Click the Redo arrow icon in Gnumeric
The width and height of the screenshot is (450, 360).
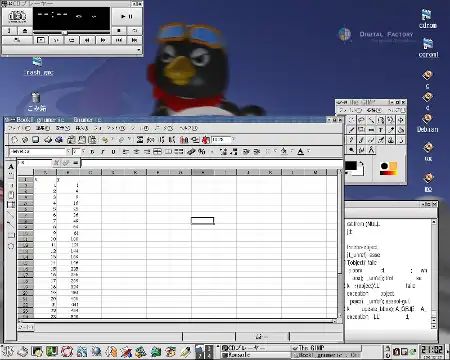122,140
